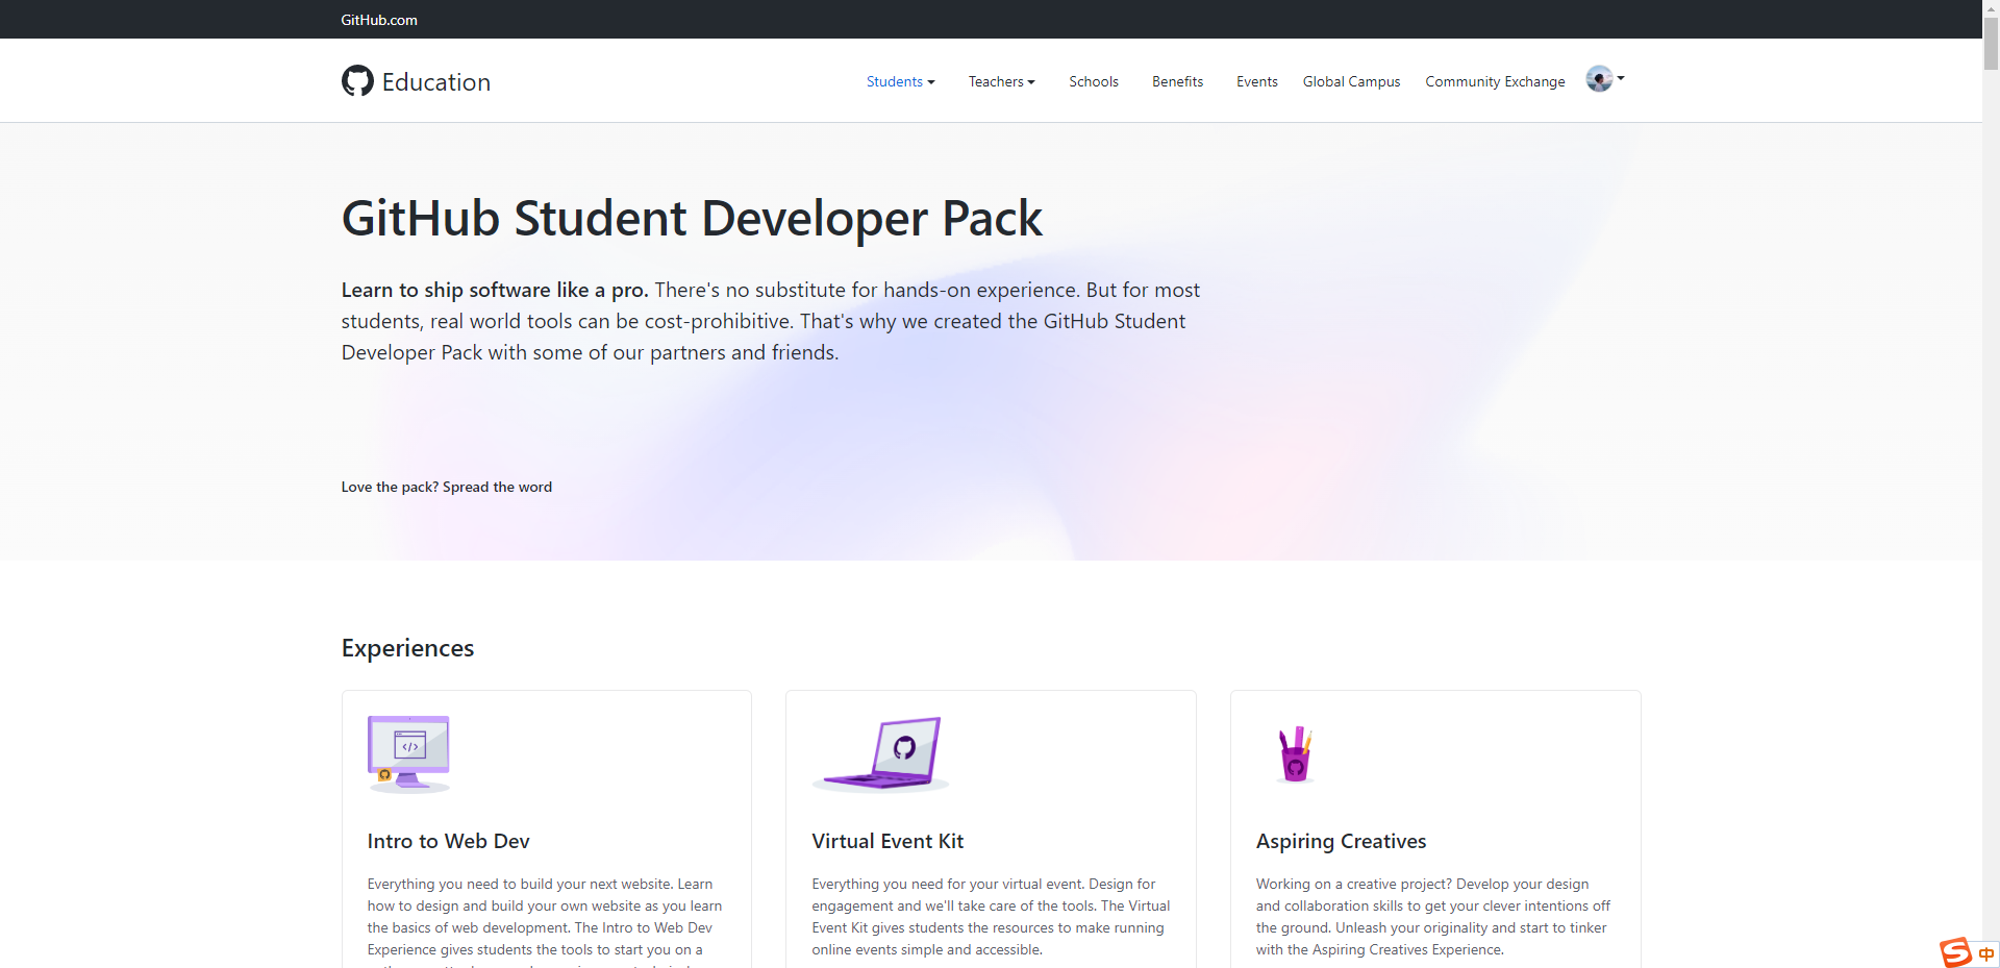The height and width of the screenshot is (968, 2000).
Task: Visit the Community Exchange page
Action: (x=1494, y=82)
